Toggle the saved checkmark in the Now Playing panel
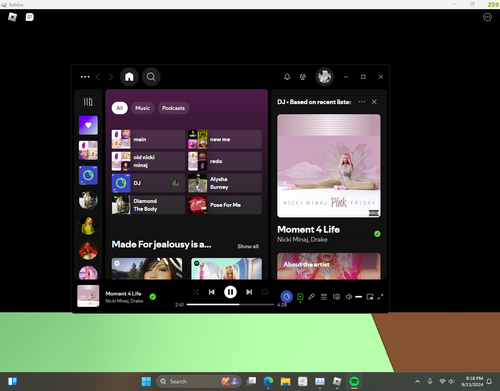The image size is (500, 391). [377, 234]
